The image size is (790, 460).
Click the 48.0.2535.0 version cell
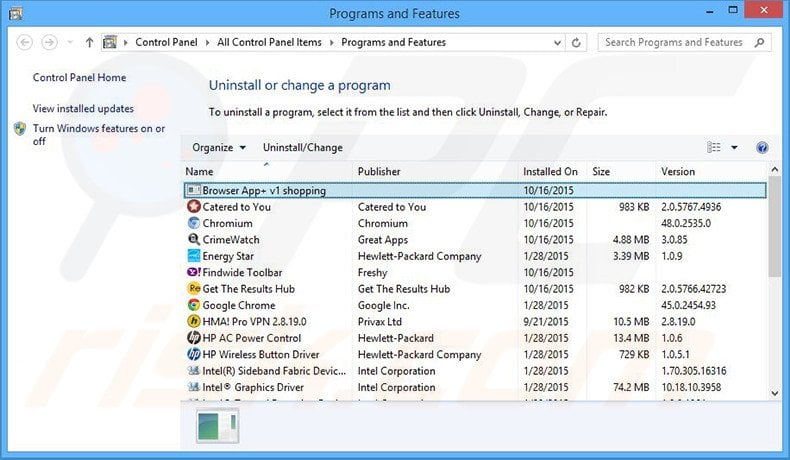(x=686, y=223)
